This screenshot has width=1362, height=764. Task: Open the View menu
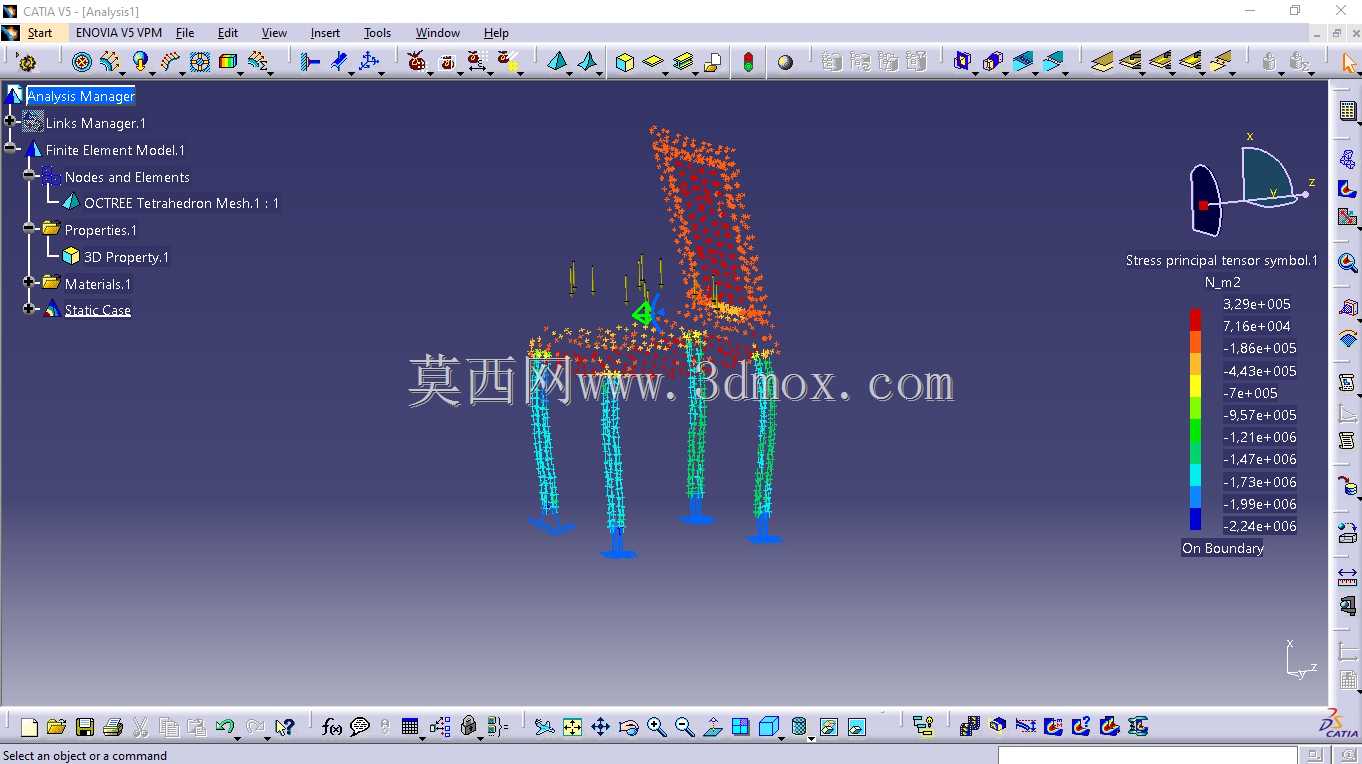[x=274, y=33]
